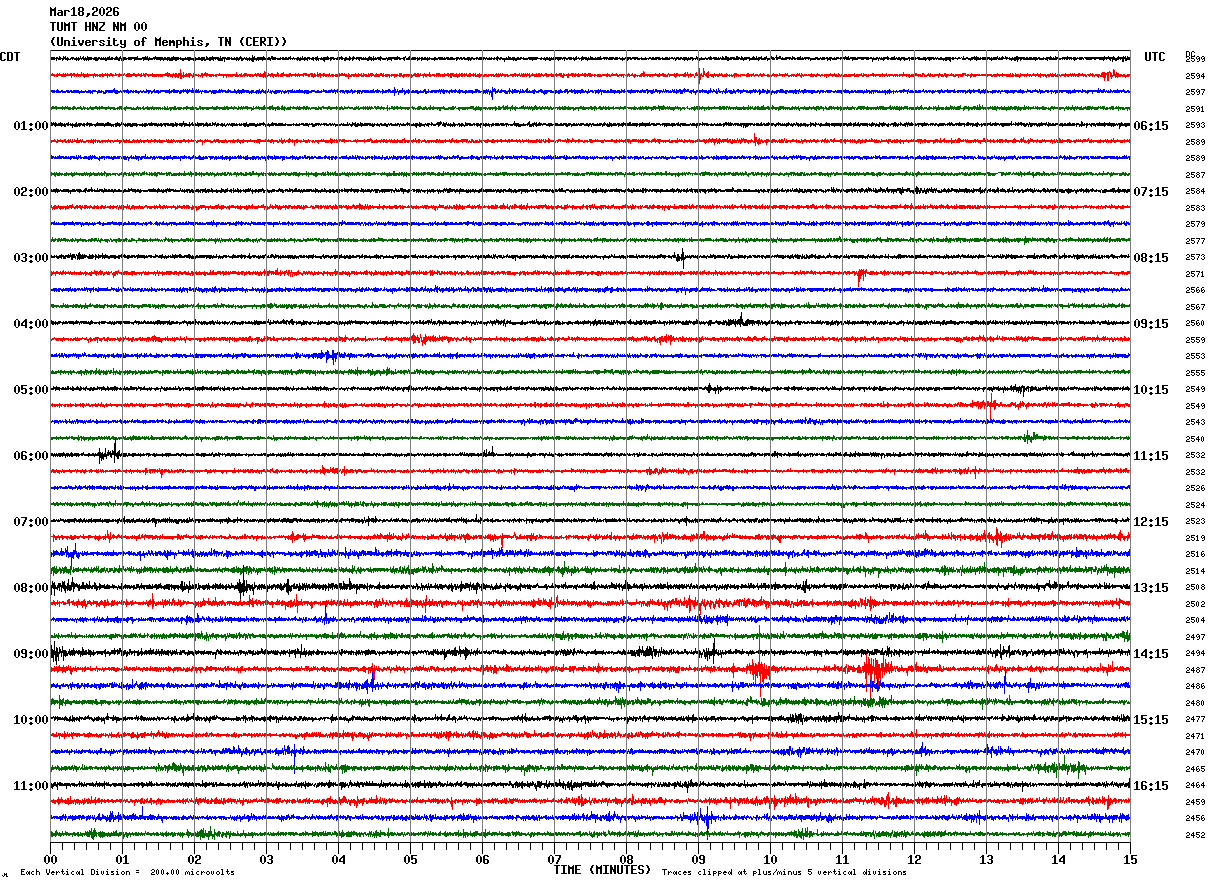Click minute tick label "01" on time axis
Image resolution: width=1210 pixels, height=886 pixels.
click(122, 859)
